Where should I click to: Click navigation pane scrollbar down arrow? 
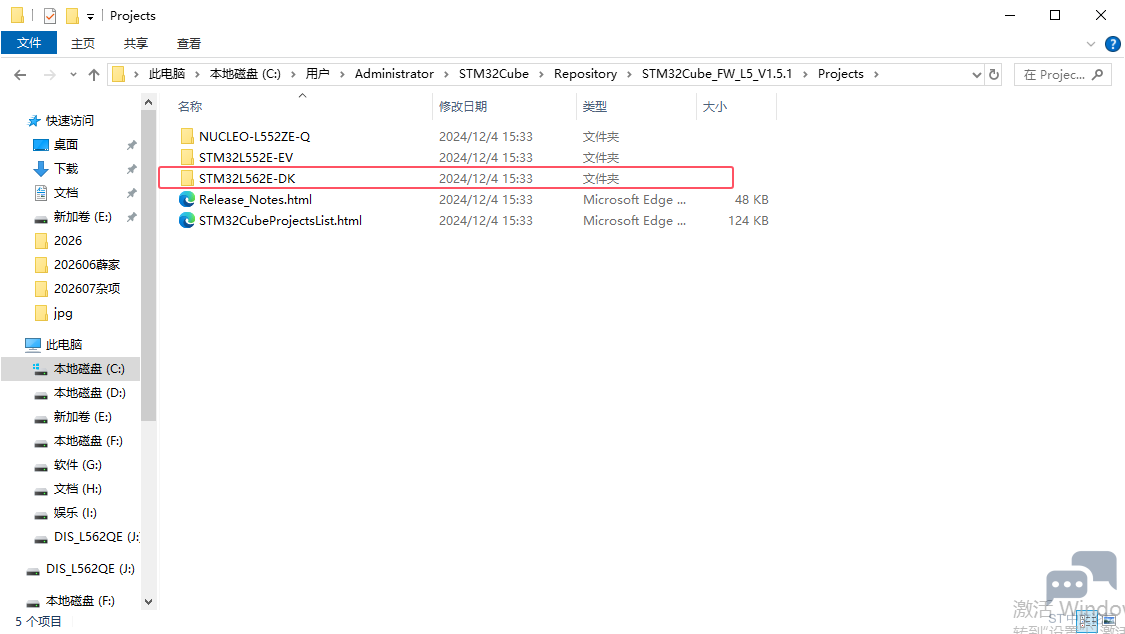(x=149, y=602)
